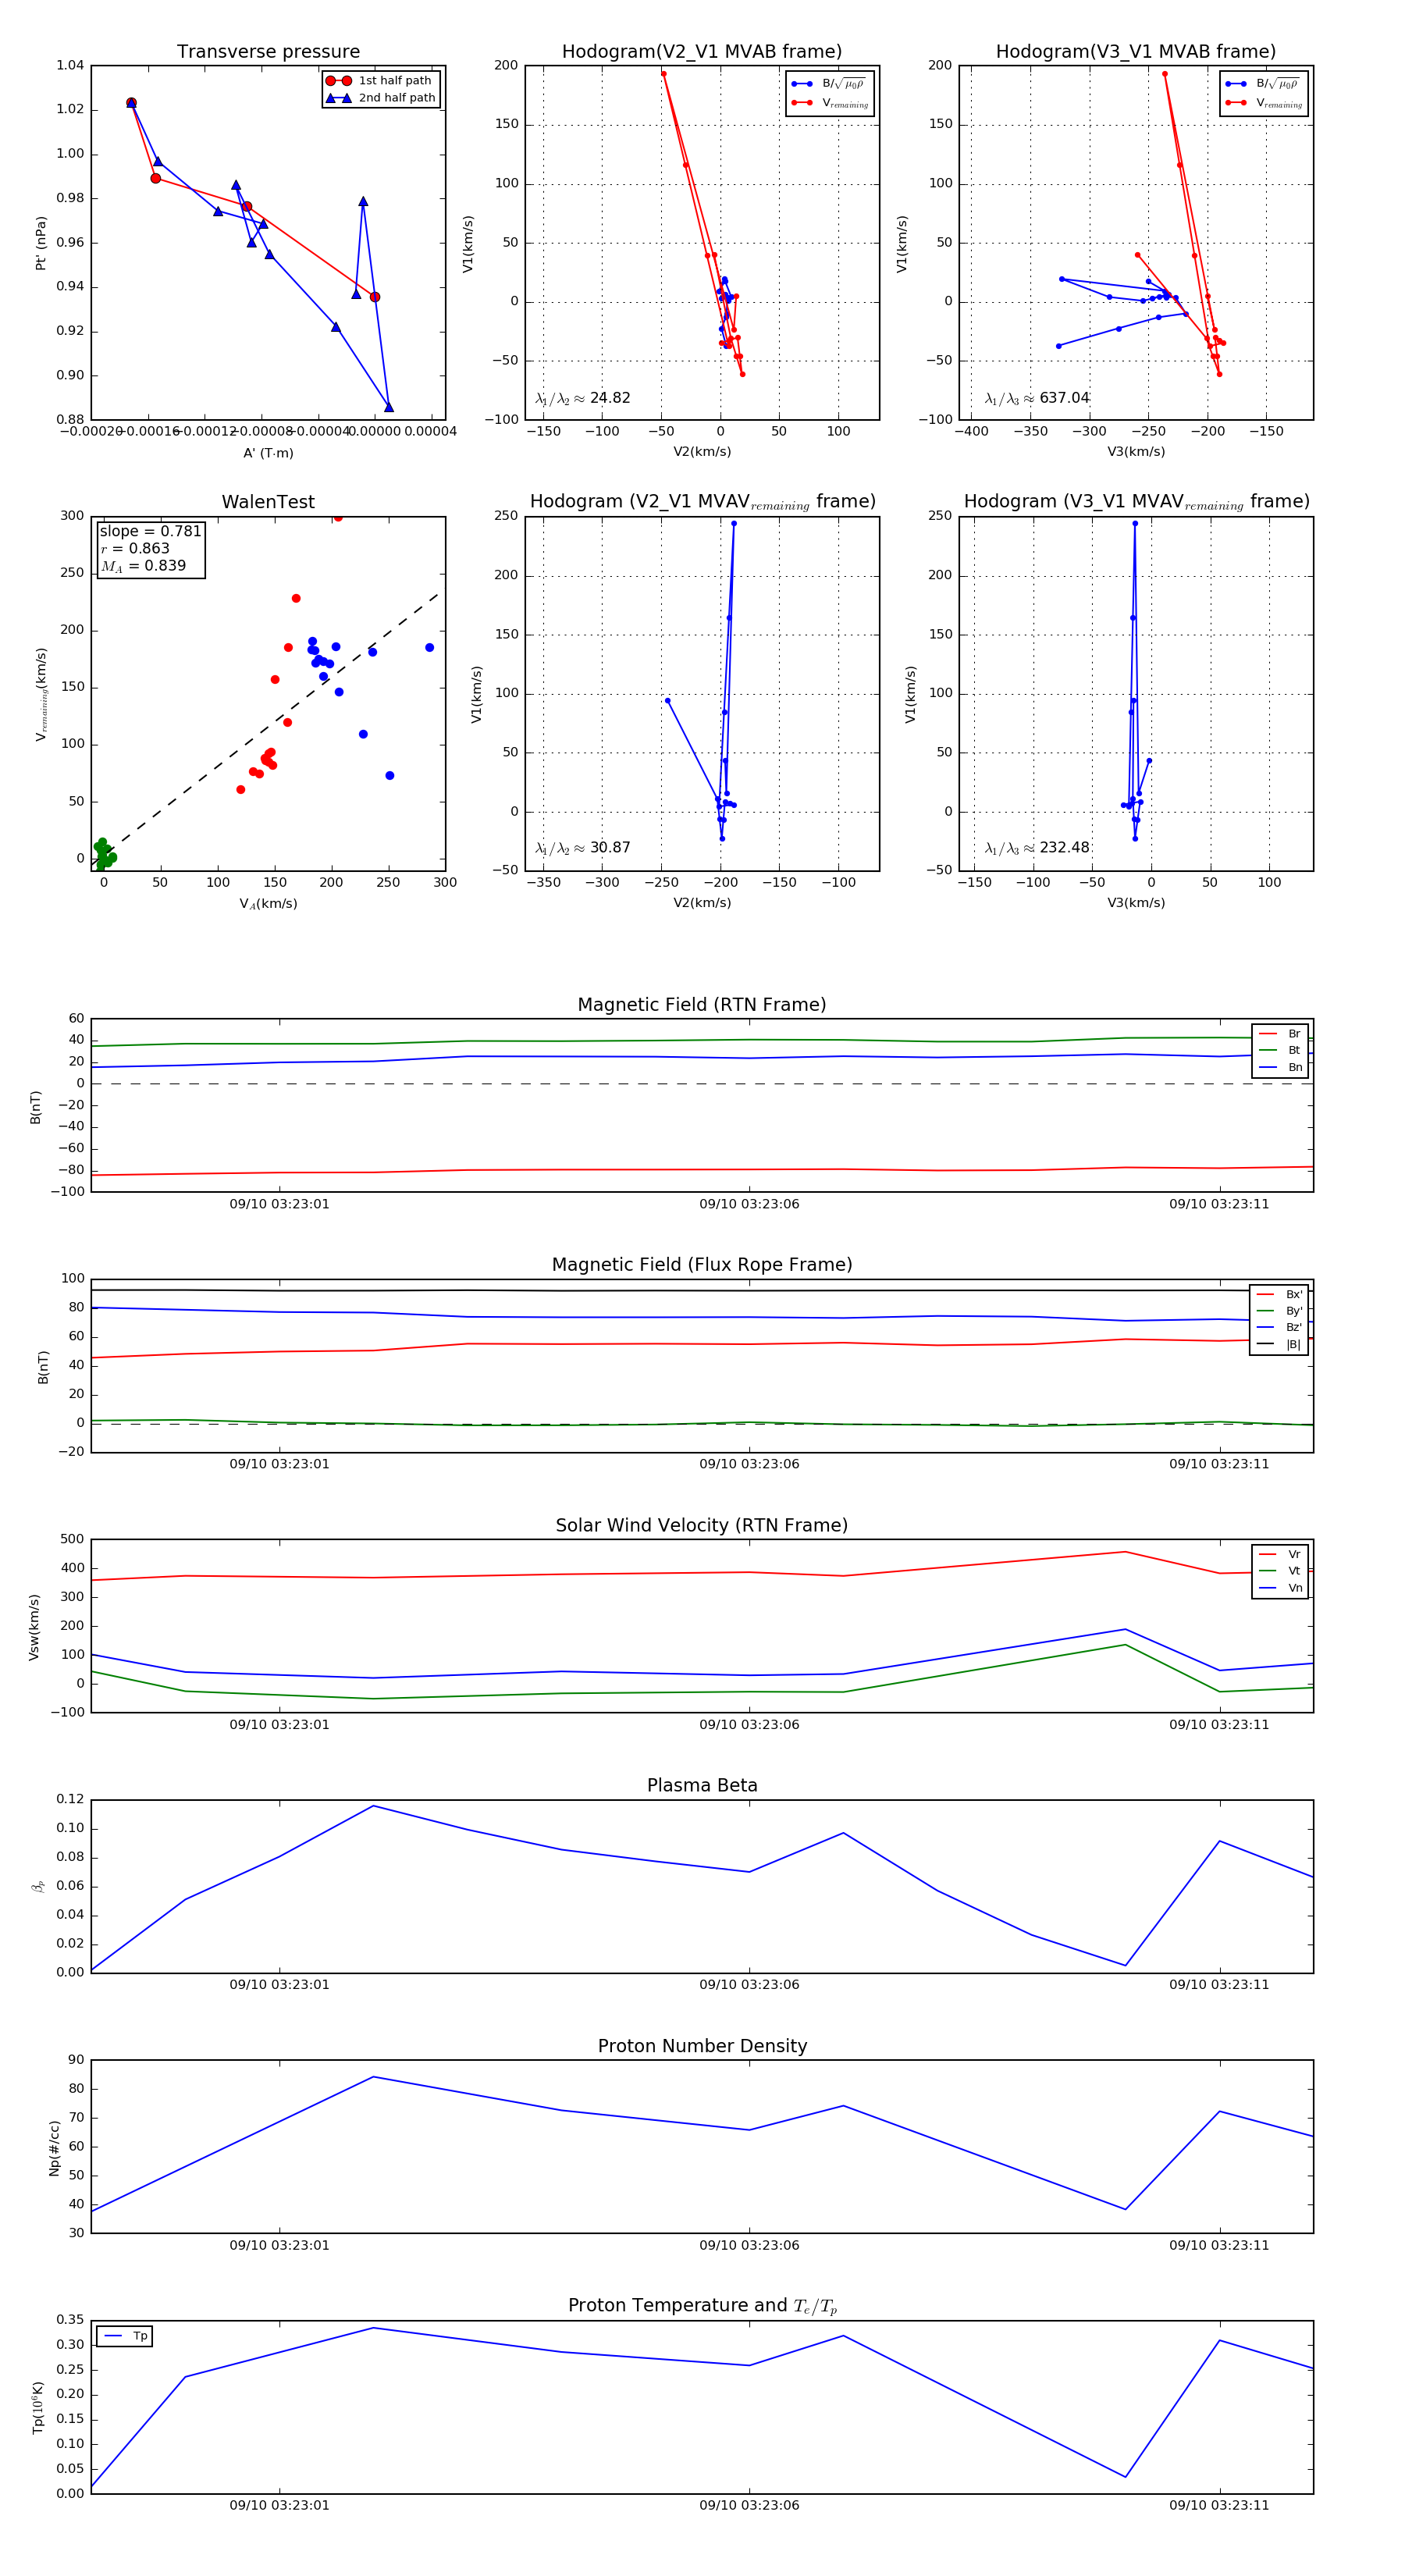Select the "Bx'" legend entry
Viewport: 1405px width, 2576px height.
[1279, 1295]
